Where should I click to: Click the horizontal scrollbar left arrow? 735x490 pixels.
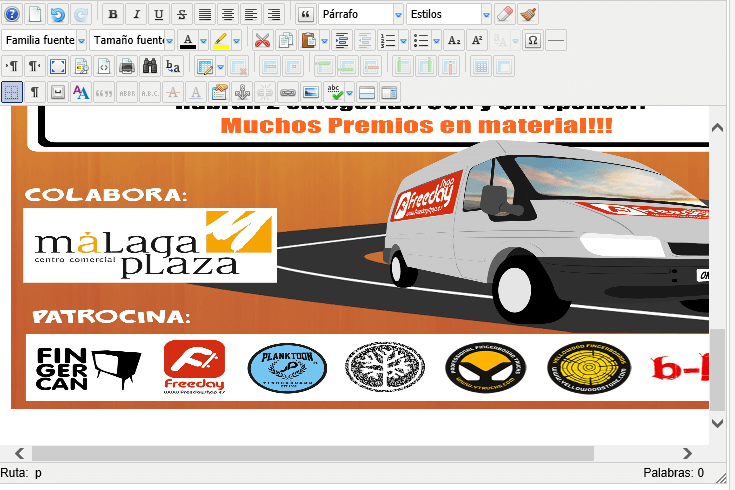tap(20, 453)
